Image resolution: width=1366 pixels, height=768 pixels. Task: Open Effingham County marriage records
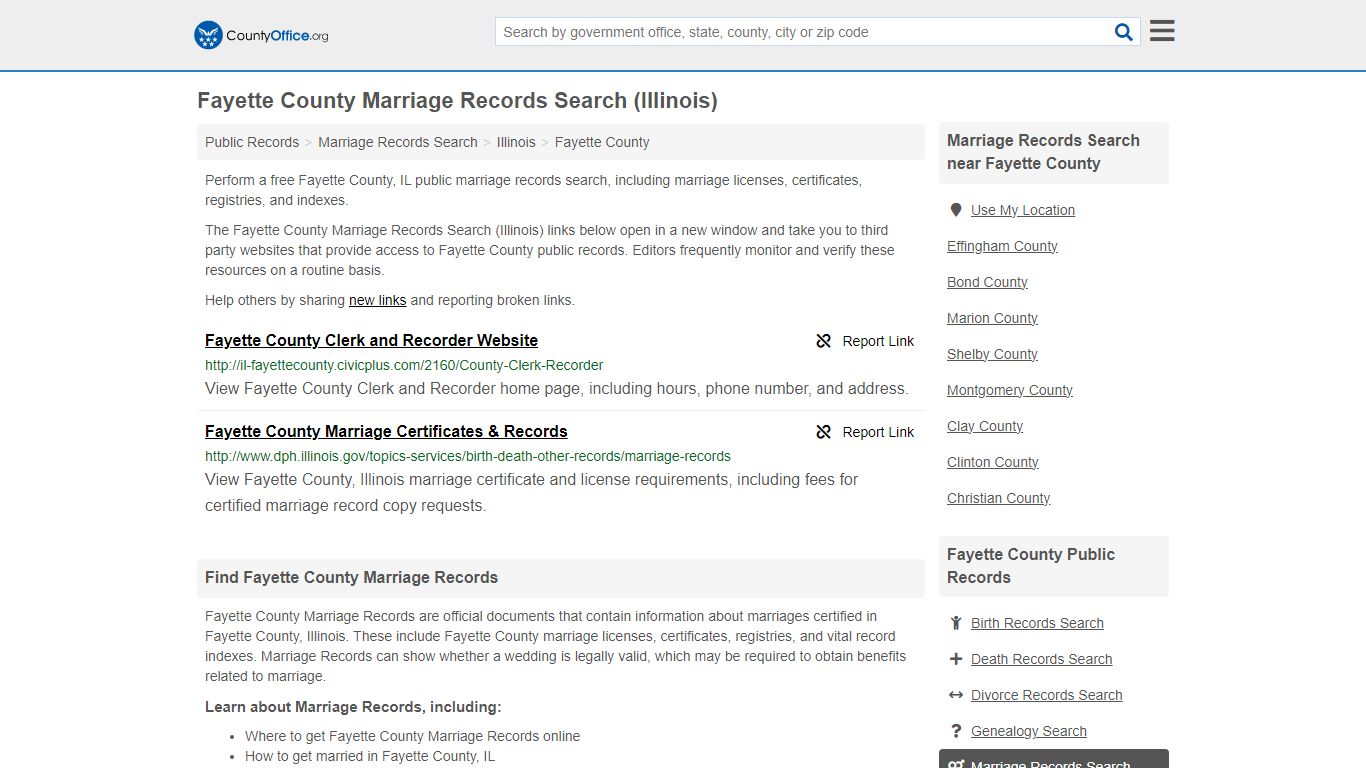1002,246
